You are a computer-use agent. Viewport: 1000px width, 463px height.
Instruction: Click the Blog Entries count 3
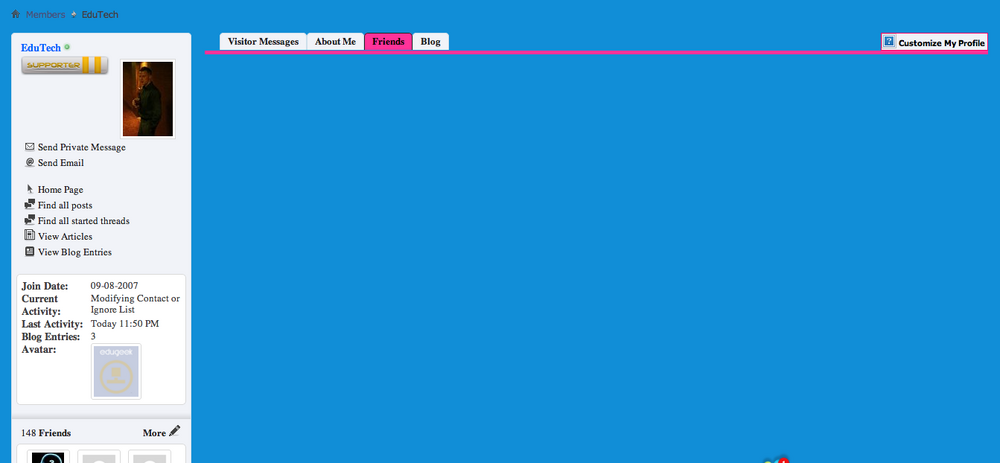click(93, 336)
